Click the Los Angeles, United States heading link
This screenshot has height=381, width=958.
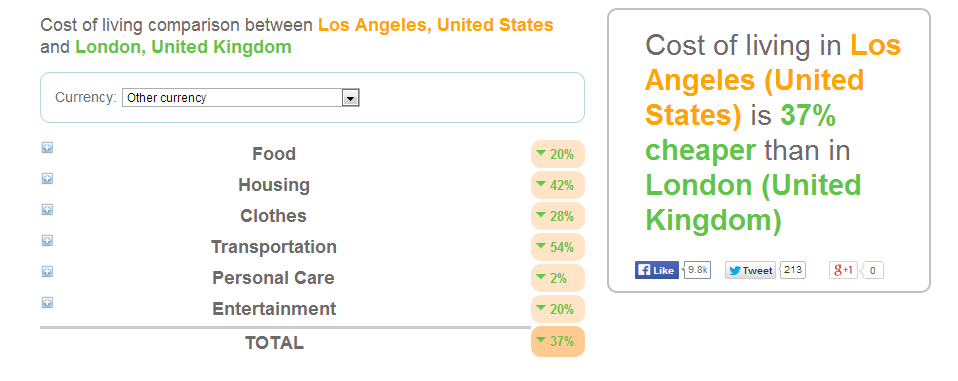click(x=436, y=25)
